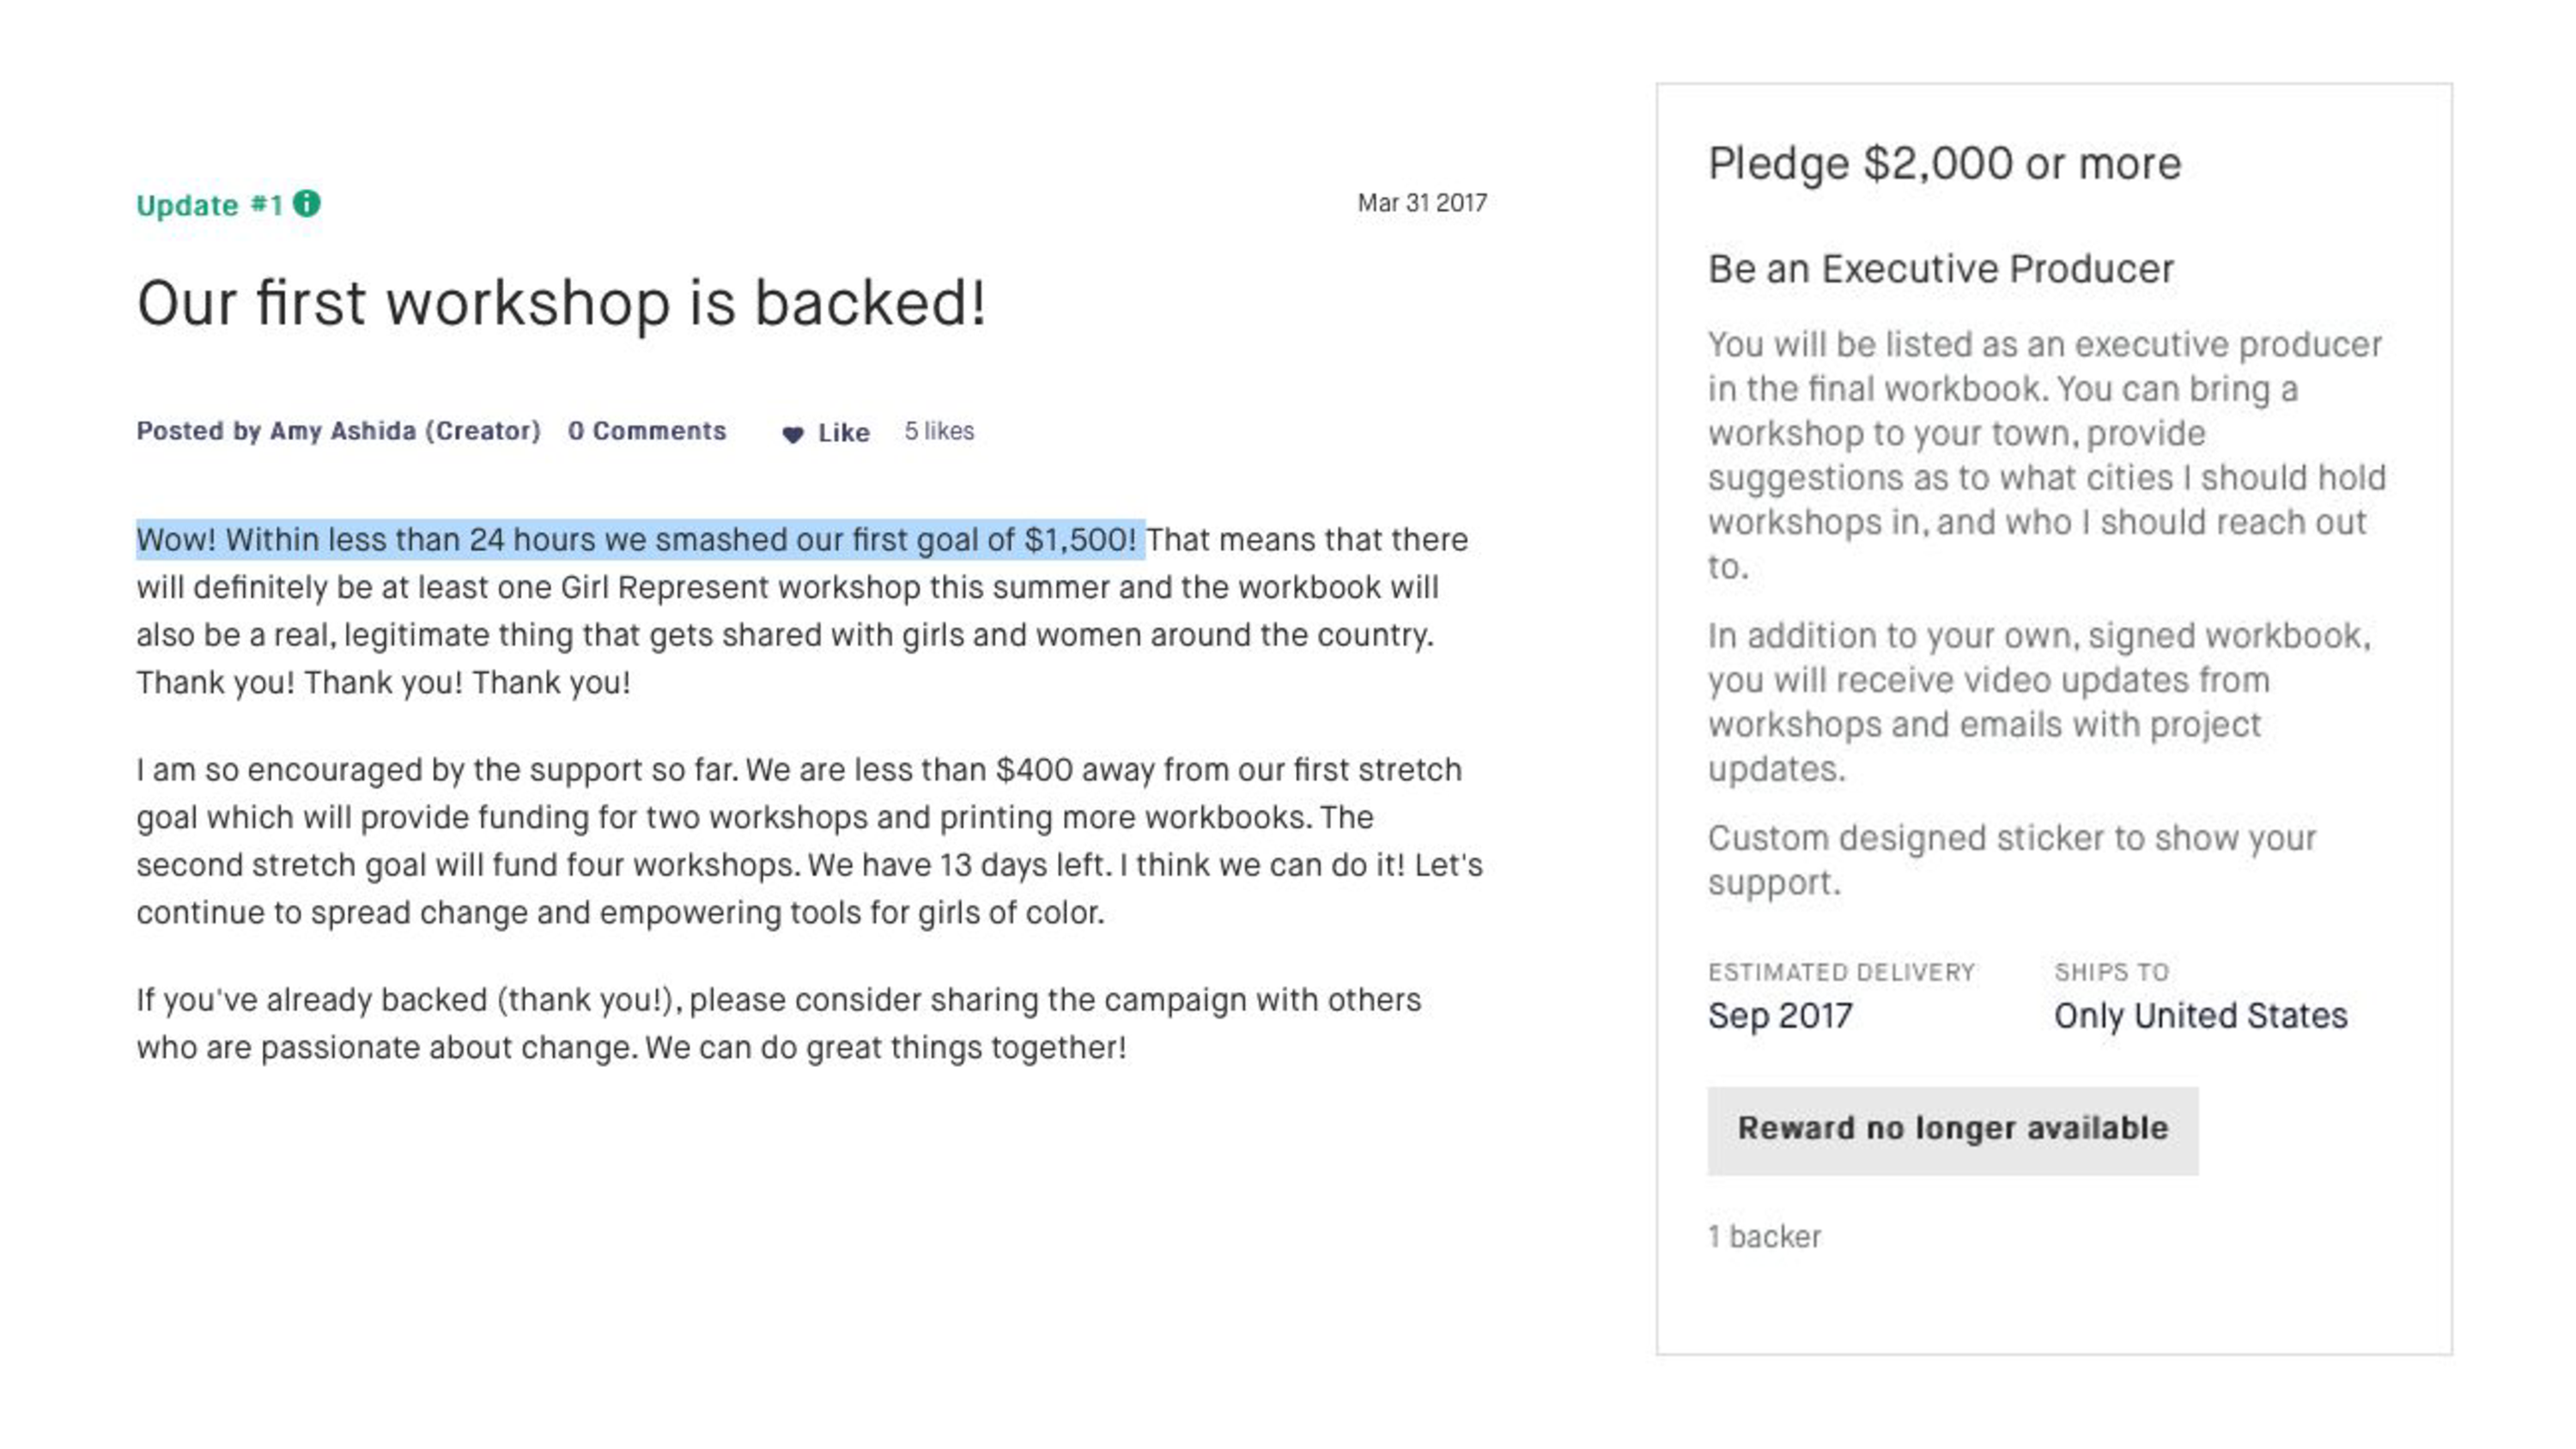Click 'Only United States' shipping text
This screenshot has height=1449, width=2576.
click(2200, 1016)
